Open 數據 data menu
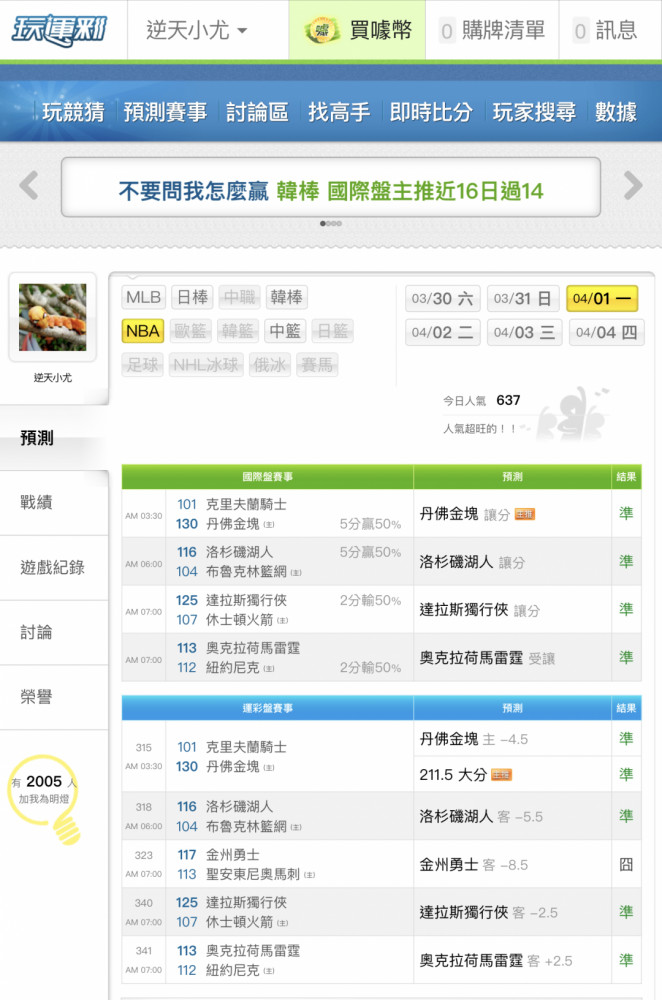This screenshot has height=1000, width=662. [x=615, y=112]
